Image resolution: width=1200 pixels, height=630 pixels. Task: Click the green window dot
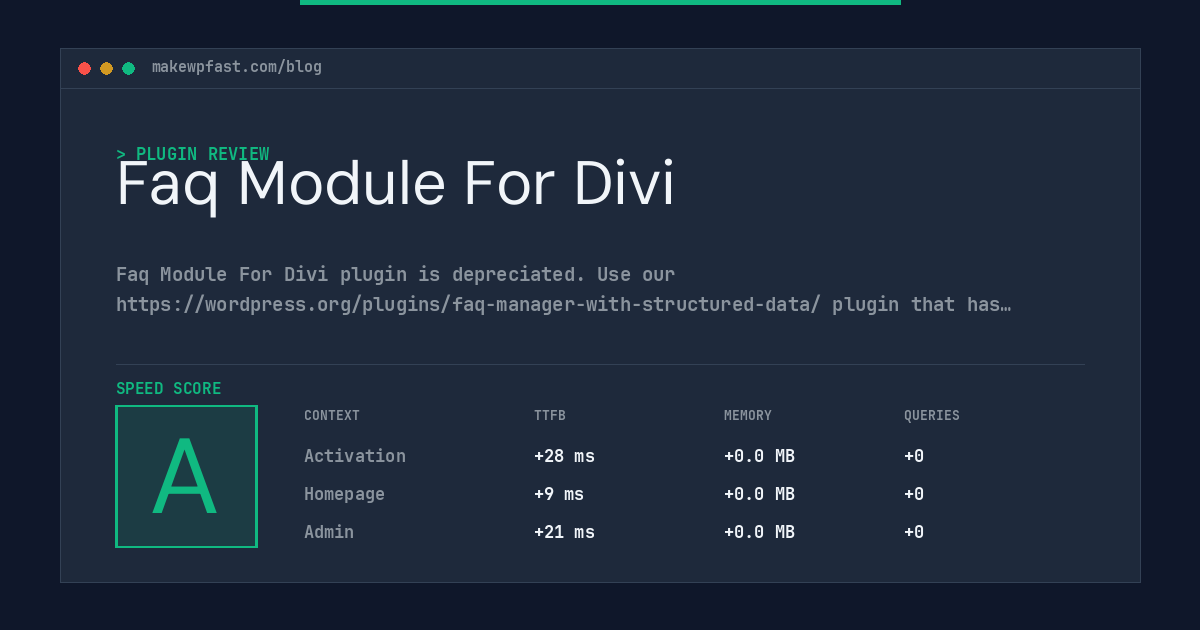coord(128,68)
